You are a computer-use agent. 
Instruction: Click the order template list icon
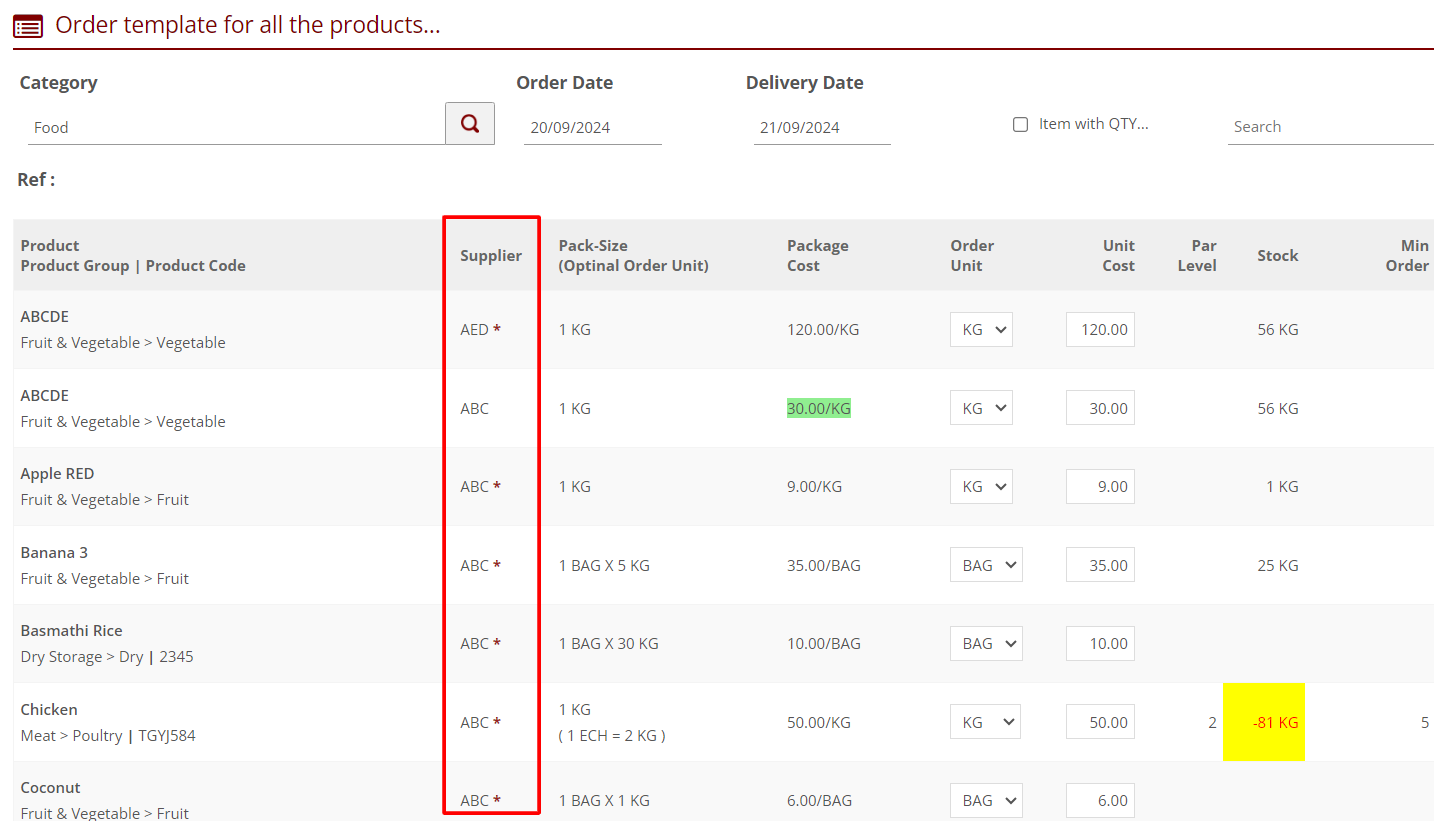coord(28,26)
